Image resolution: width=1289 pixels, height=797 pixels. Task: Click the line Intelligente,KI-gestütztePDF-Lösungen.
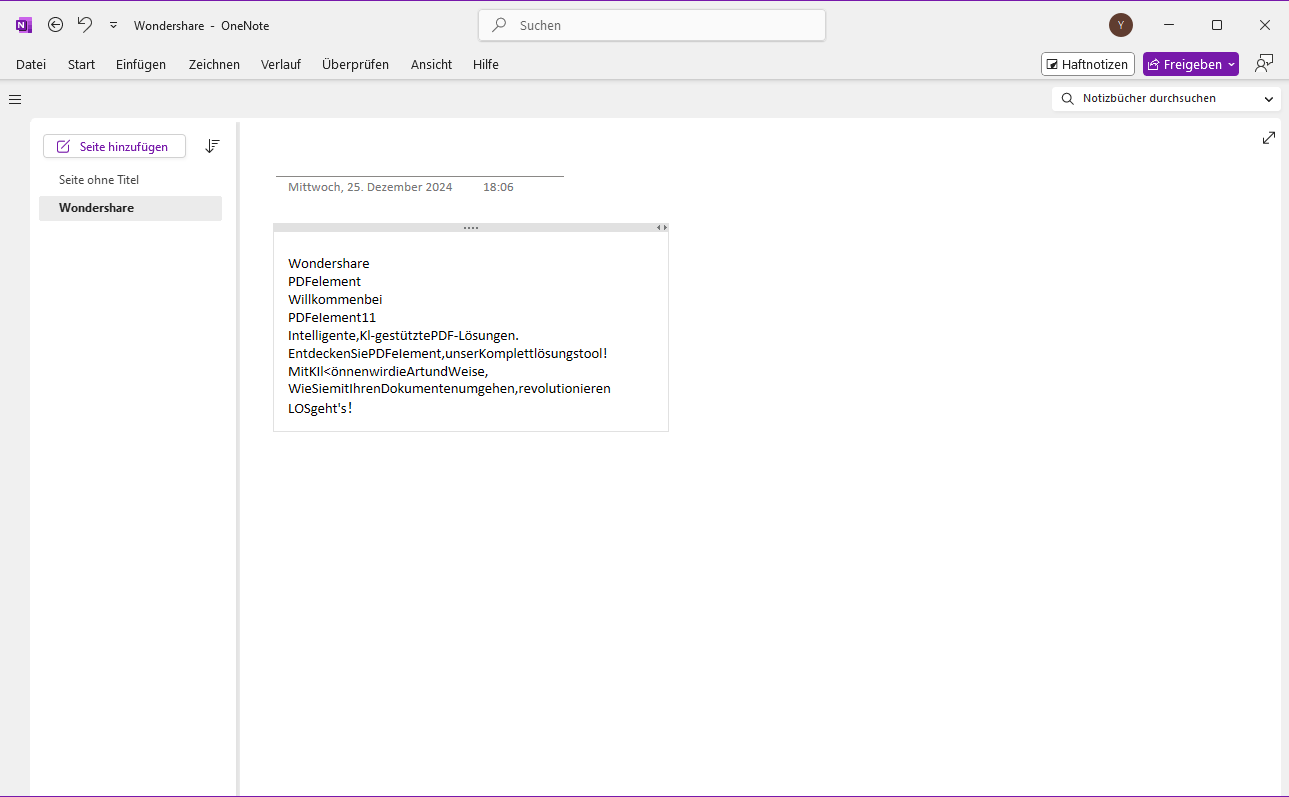[403, 335]
